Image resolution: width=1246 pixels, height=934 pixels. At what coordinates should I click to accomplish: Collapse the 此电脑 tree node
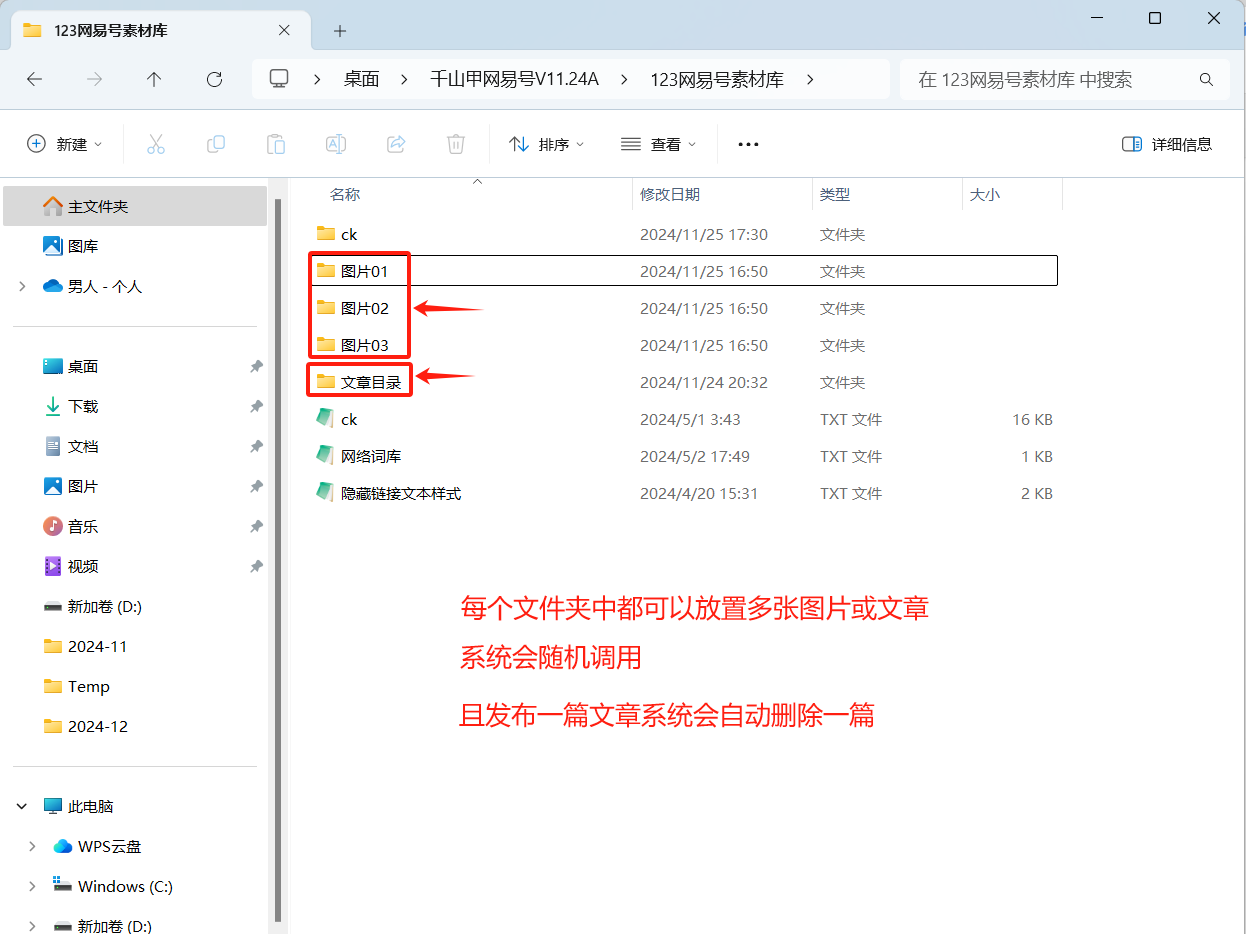[x=22, y=806]
